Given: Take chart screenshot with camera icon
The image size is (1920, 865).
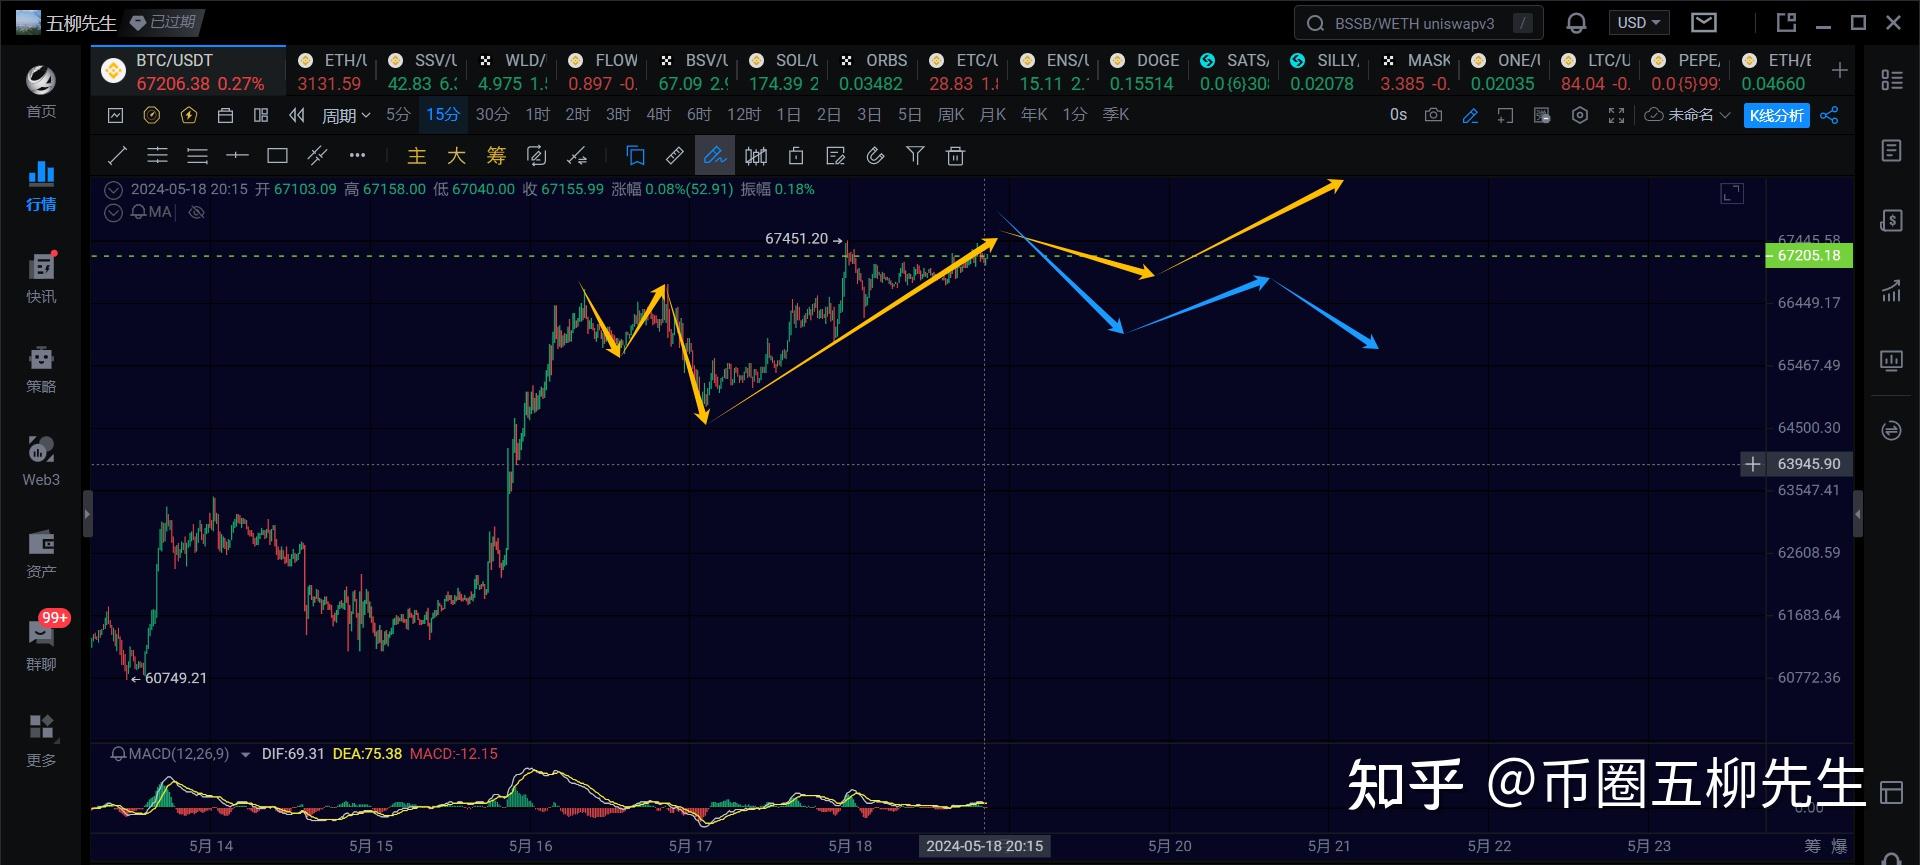Looking at the screenshot, I should (1433, 115).
